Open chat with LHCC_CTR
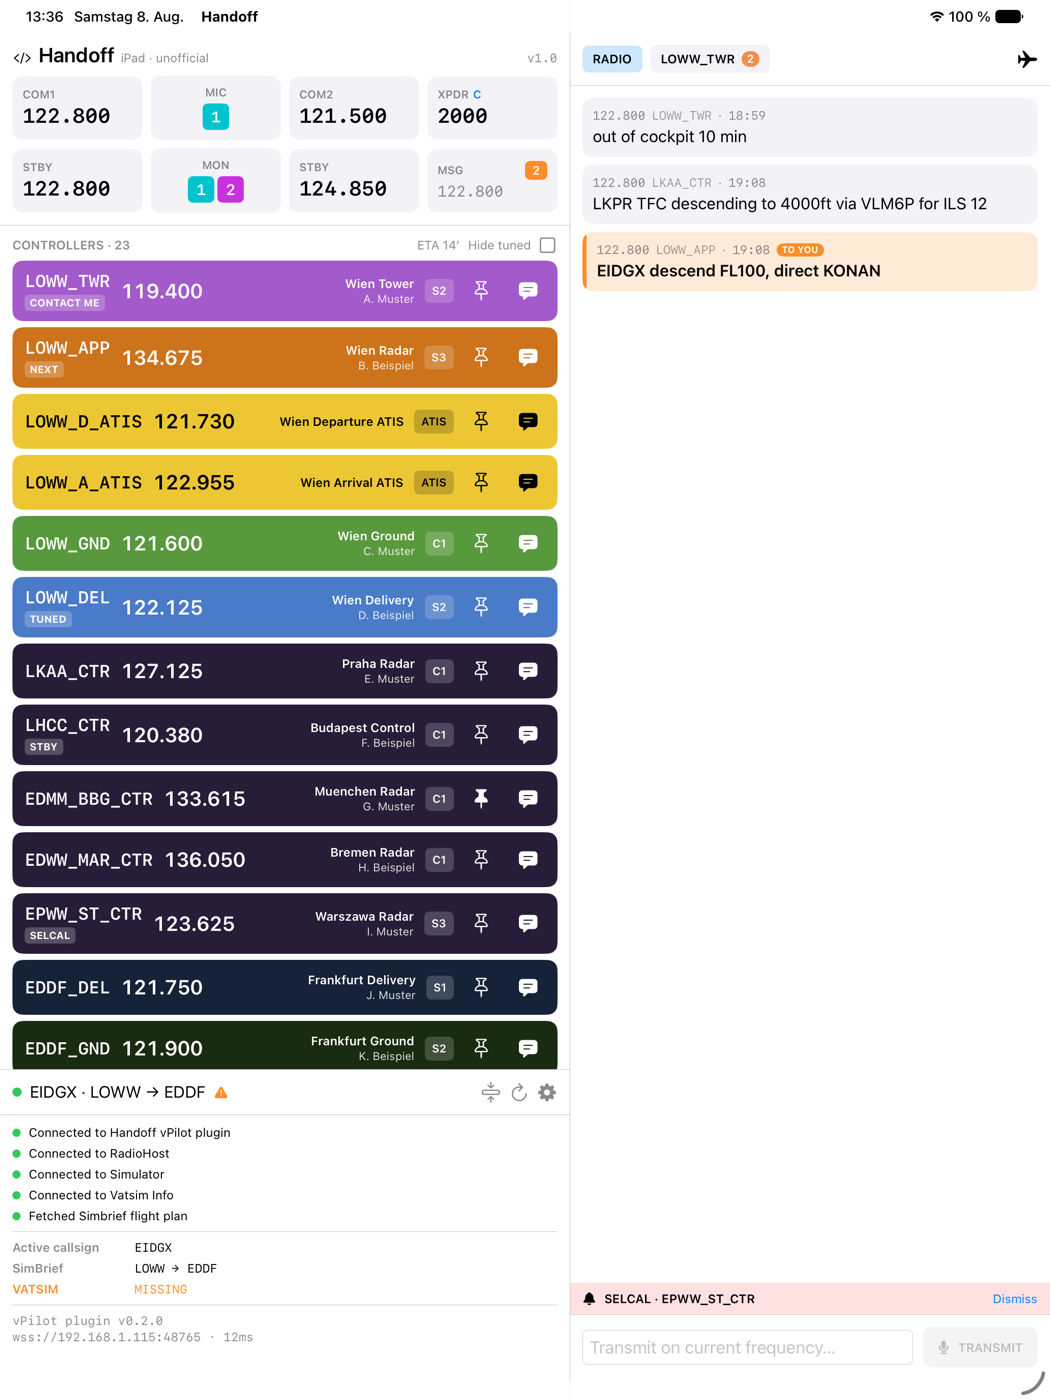Image resolution: width=1050 pixels, height=1400 pixels. coord(528,735)
